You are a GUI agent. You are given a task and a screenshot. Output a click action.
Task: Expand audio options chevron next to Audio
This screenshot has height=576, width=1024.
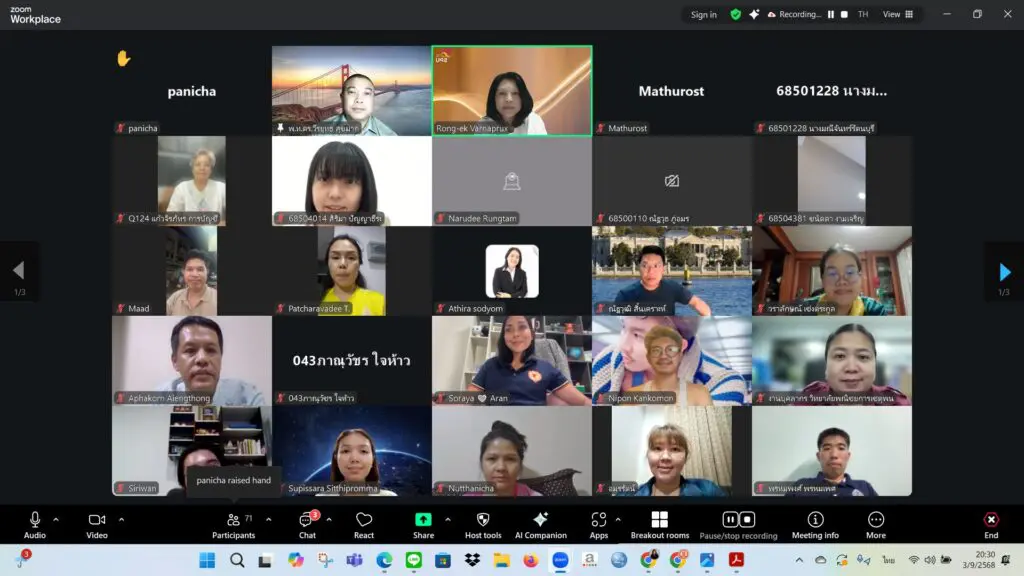56,519
